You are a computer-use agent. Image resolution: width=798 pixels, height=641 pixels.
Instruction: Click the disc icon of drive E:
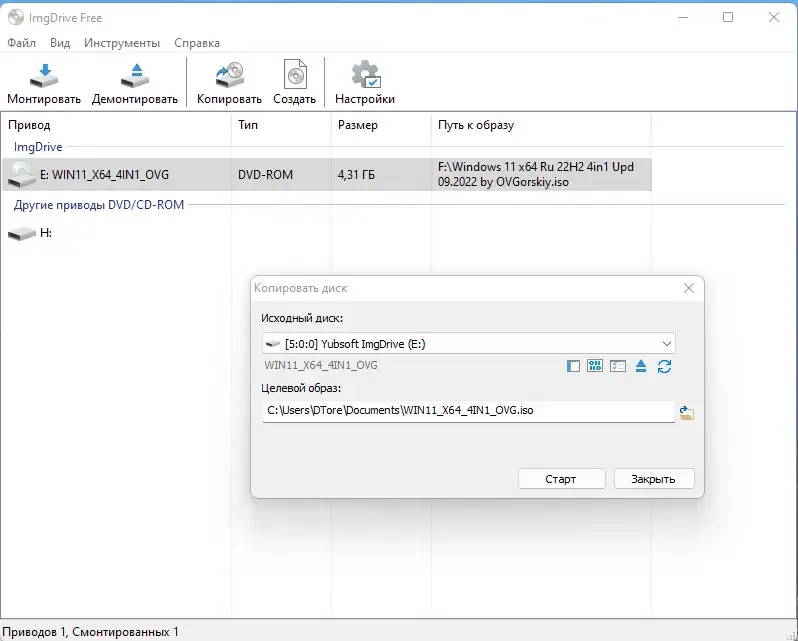21,174
